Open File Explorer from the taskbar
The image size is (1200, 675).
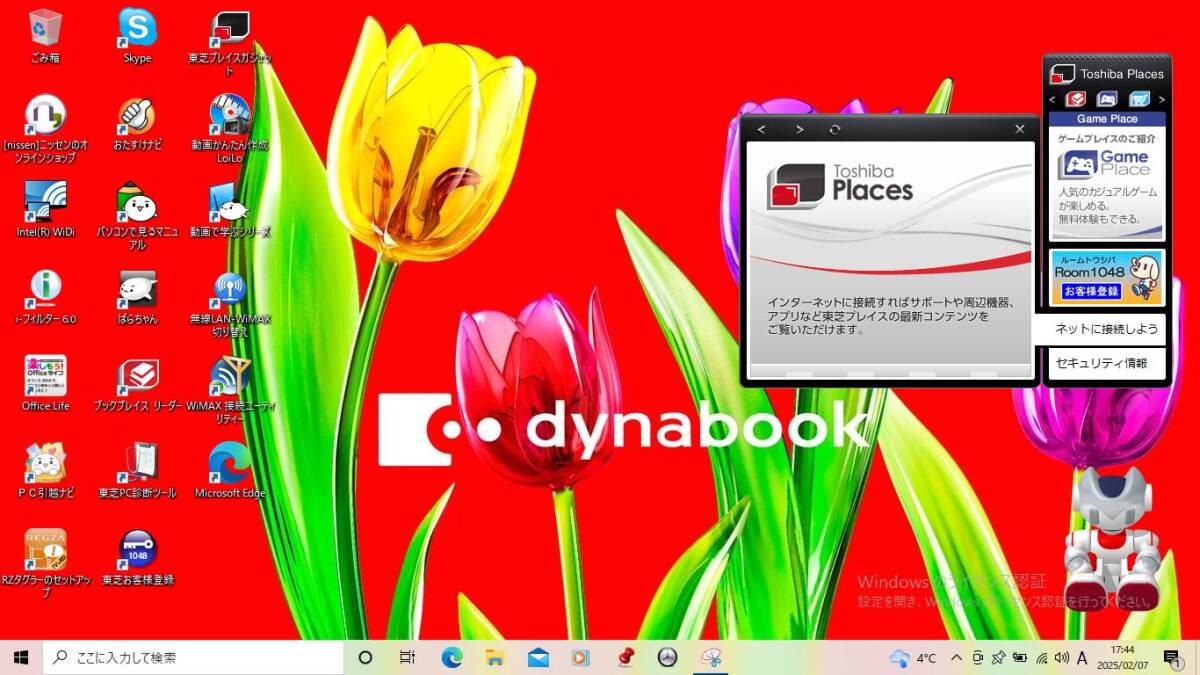point(495,657)
